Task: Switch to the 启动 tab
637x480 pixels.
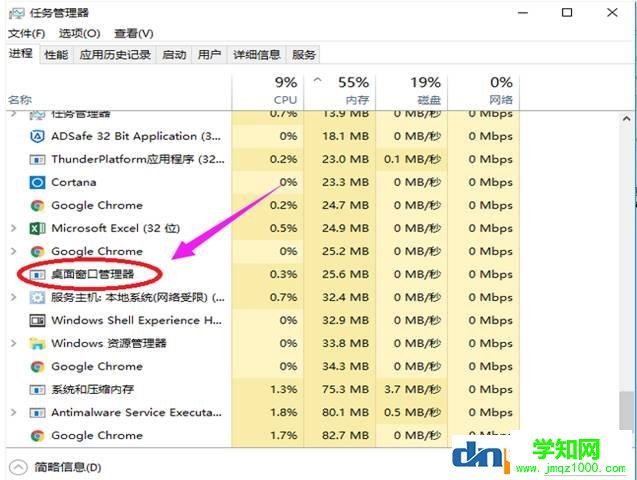Action: tap(174, 54)
